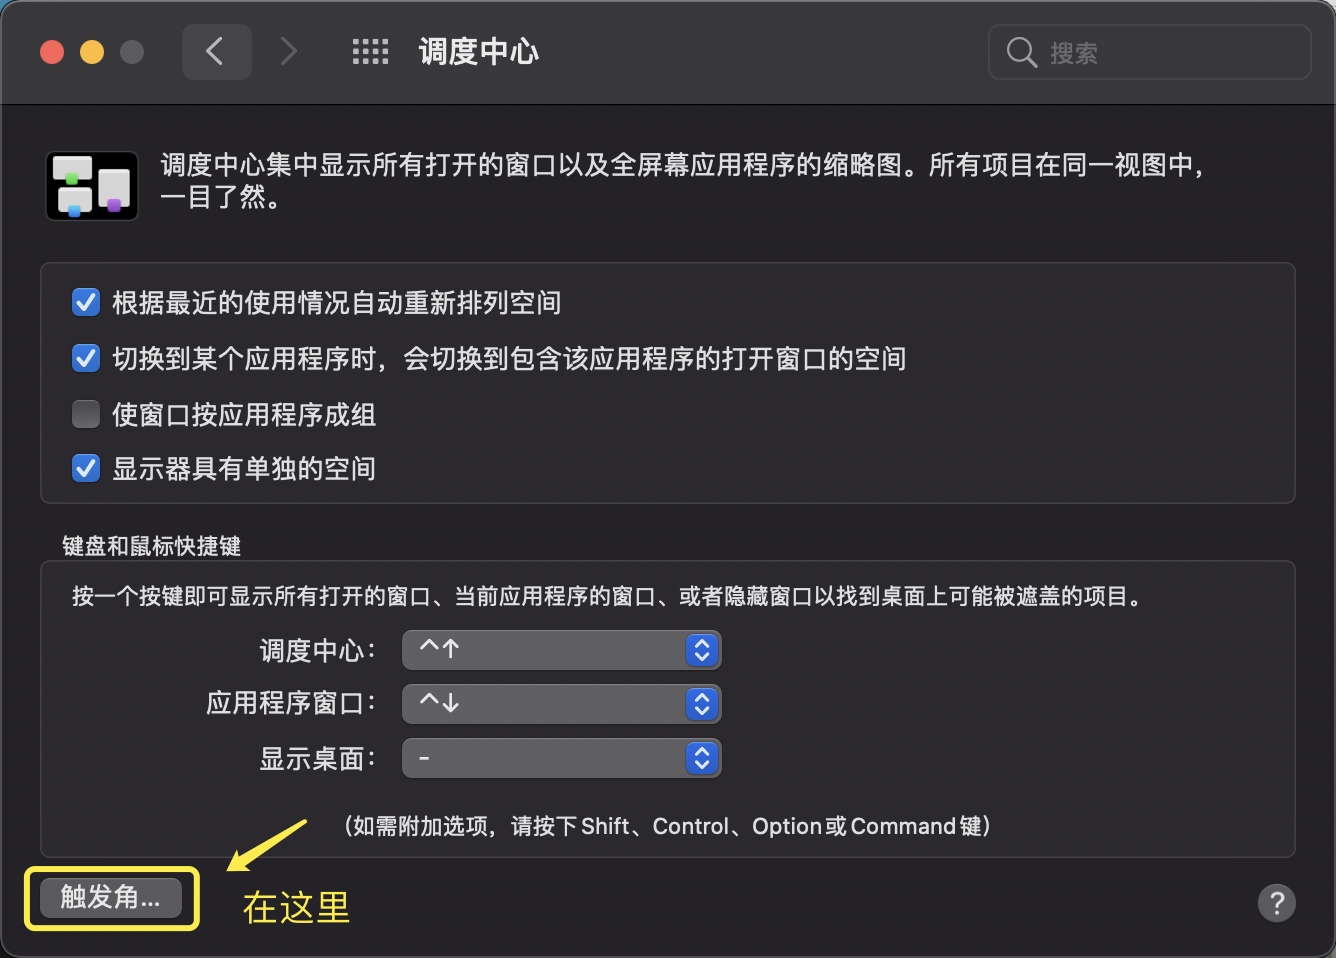Click the Mission Control pane icon
The height and width of the screenshot is (958, 1336).
pos(92,186)
